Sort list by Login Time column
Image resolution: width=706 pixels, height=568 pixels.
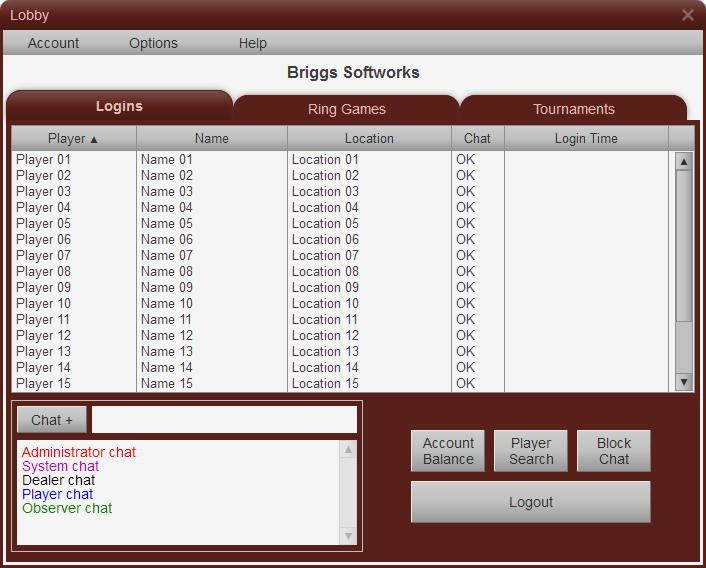click(586, 139)
